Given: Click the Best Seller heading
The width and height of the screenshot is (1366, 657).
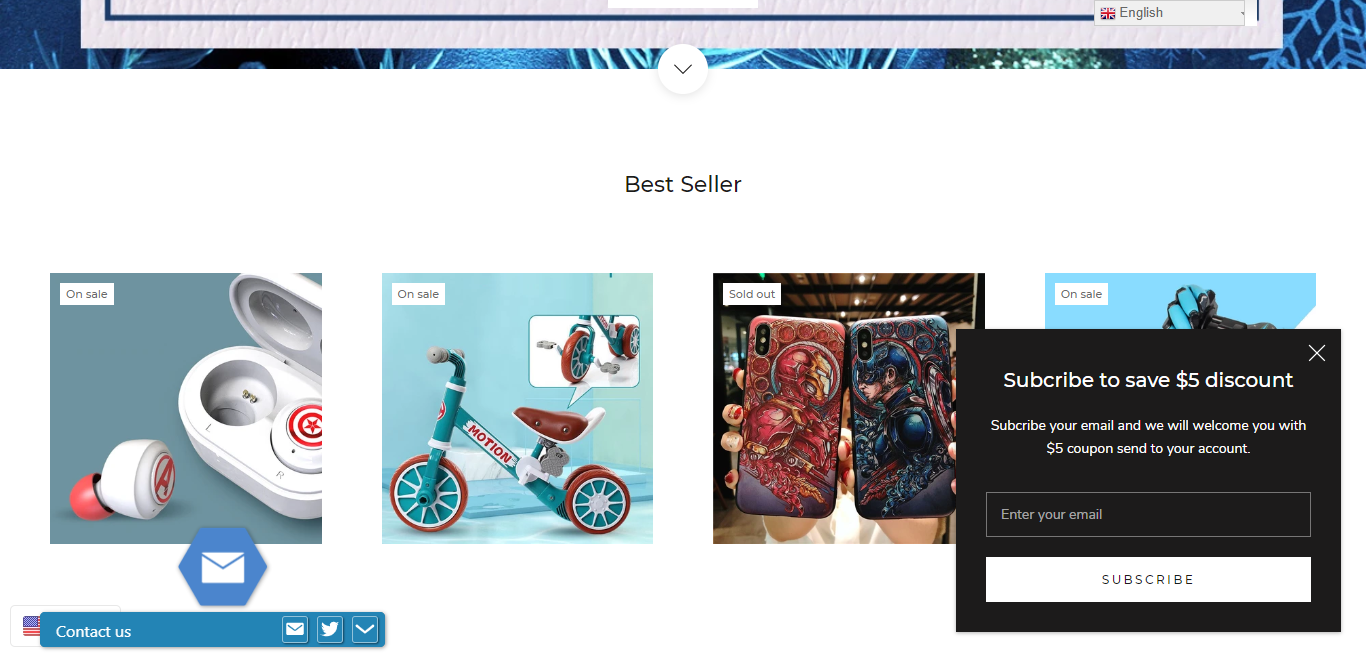Looking at the screenshot, I should pyautogui.click(x=683, y=184).
